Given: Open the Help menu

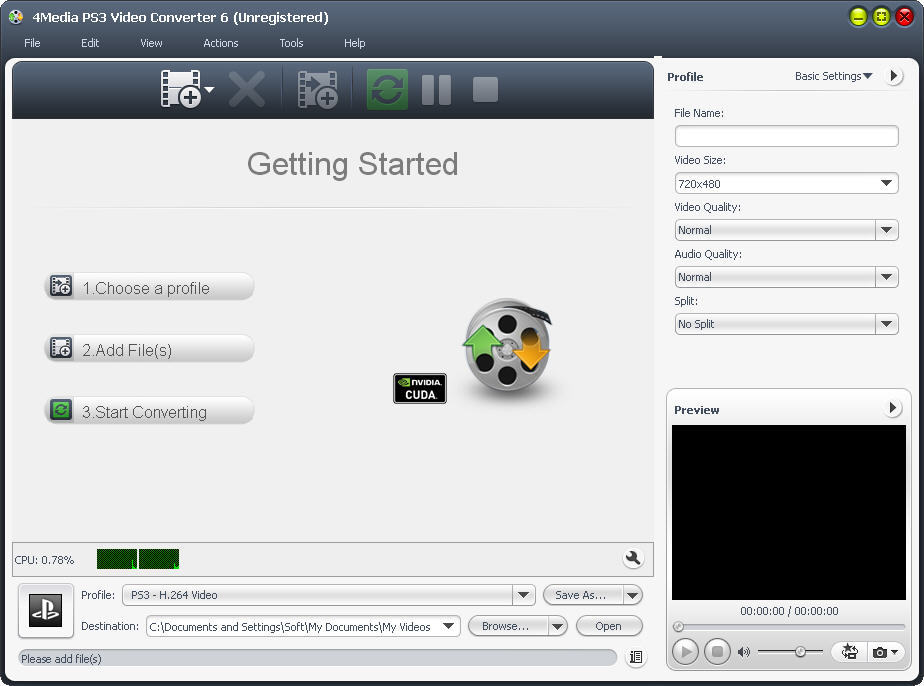Looking at the screenshot, I should point(355,43).
